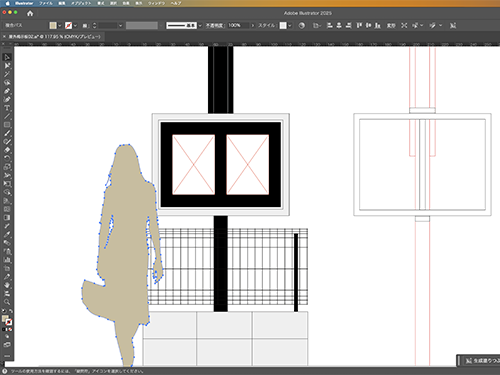Screen dimensions: 500x375
Task: Open the Illustrator application menu
Action: [24, 3]
